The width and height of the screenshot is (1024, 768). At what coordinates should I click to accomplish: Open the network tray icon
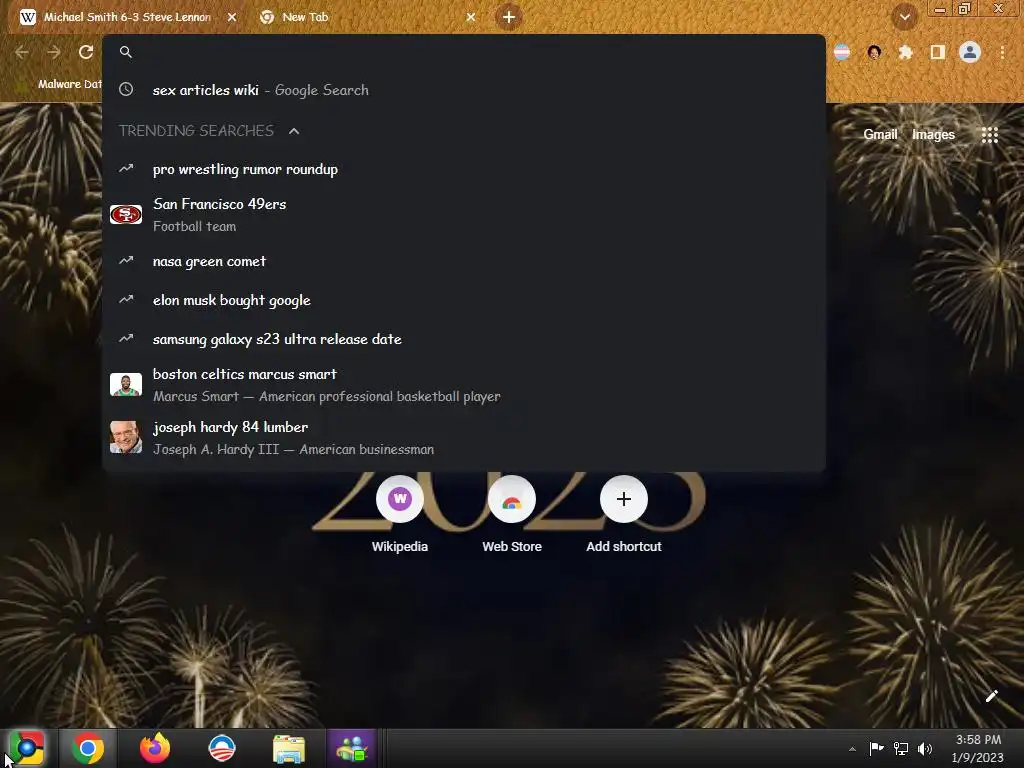point(901,748)
